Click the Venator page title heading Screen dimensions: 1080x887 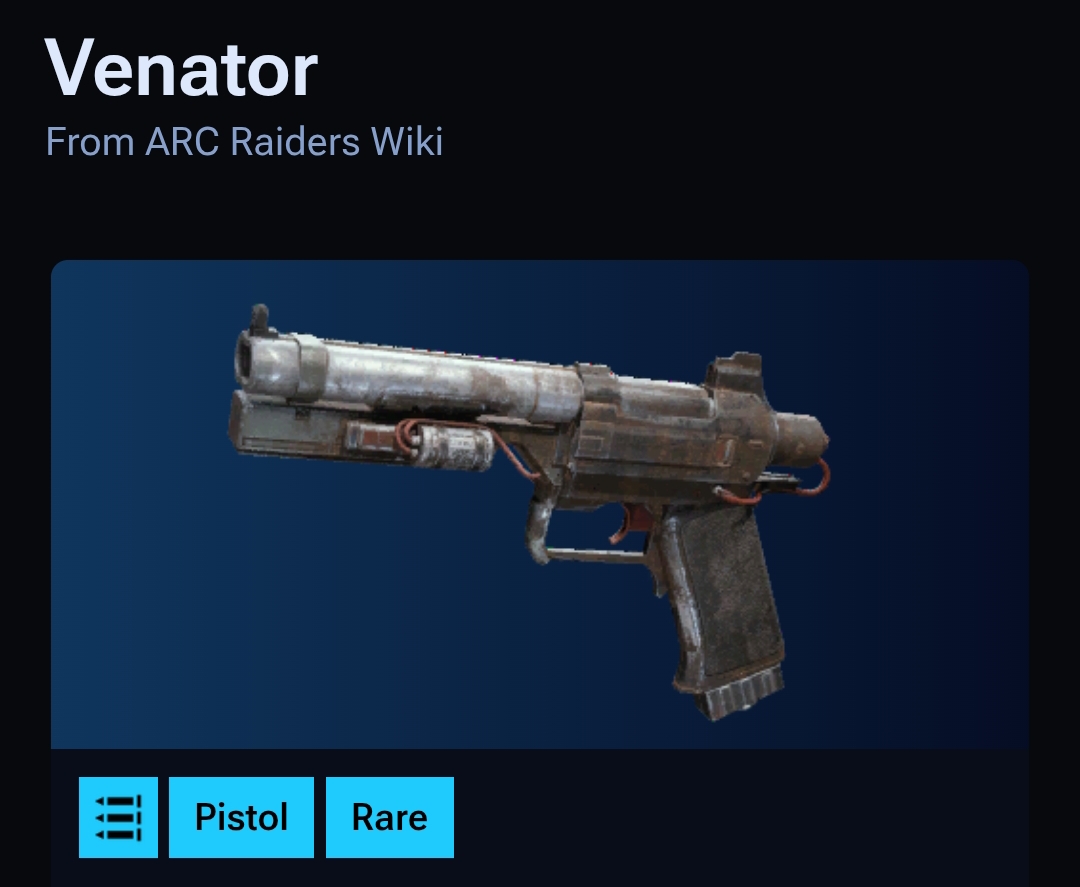coord(181,69)
